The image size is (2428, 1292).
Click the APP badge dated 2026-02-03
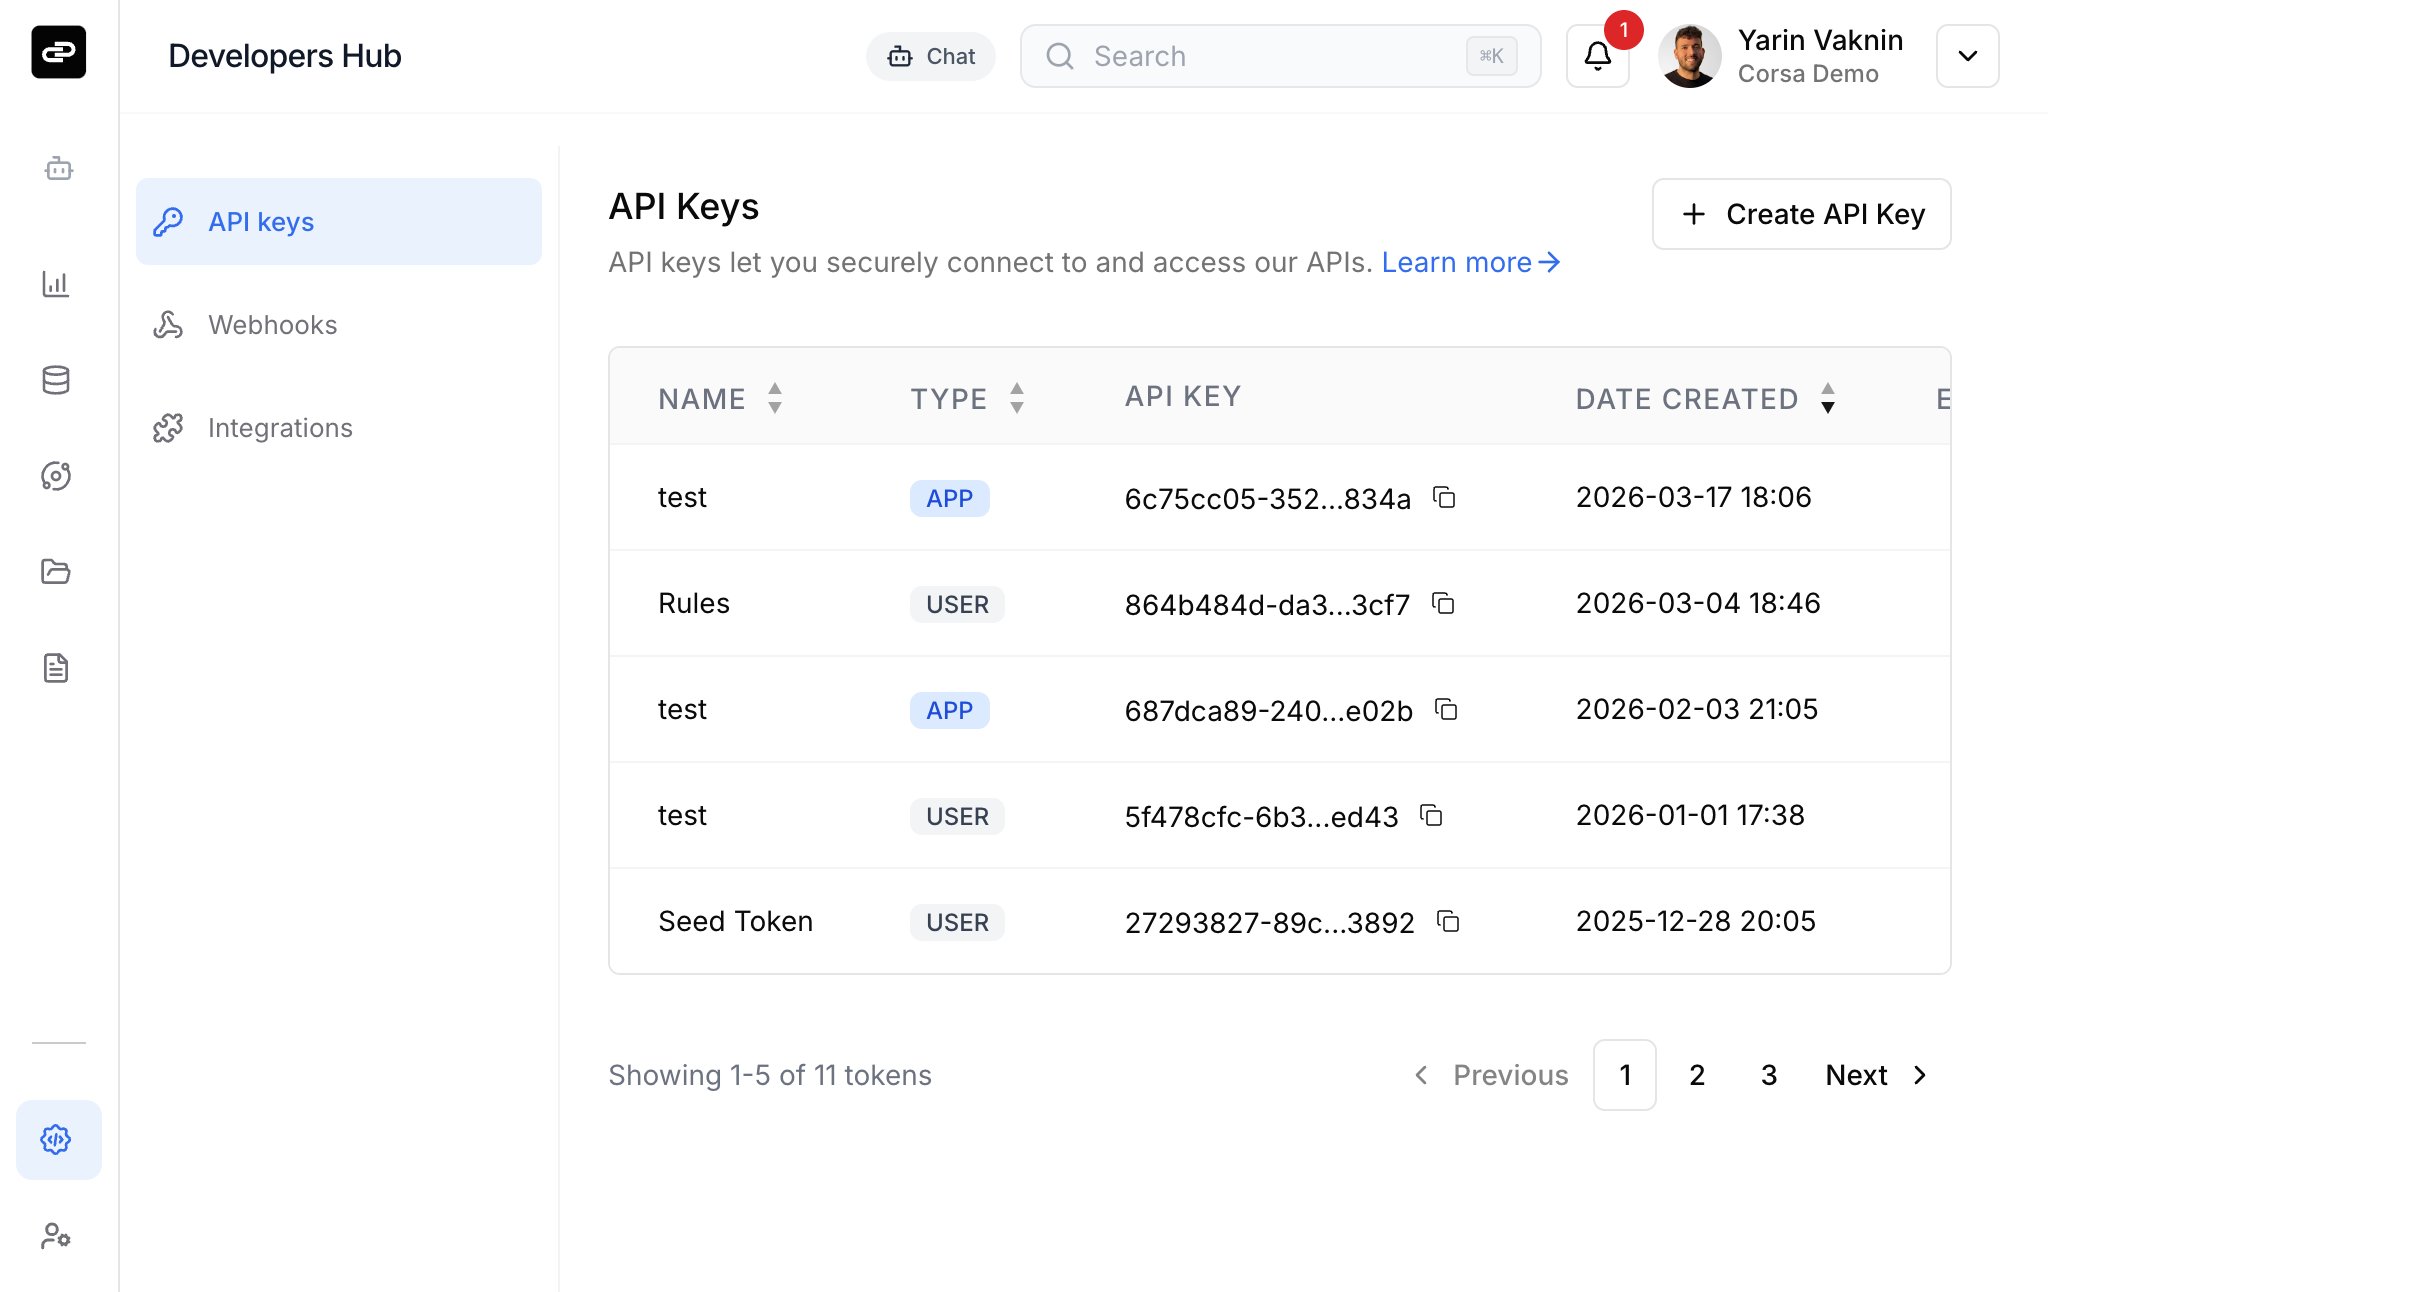click(x=949, y=710)
